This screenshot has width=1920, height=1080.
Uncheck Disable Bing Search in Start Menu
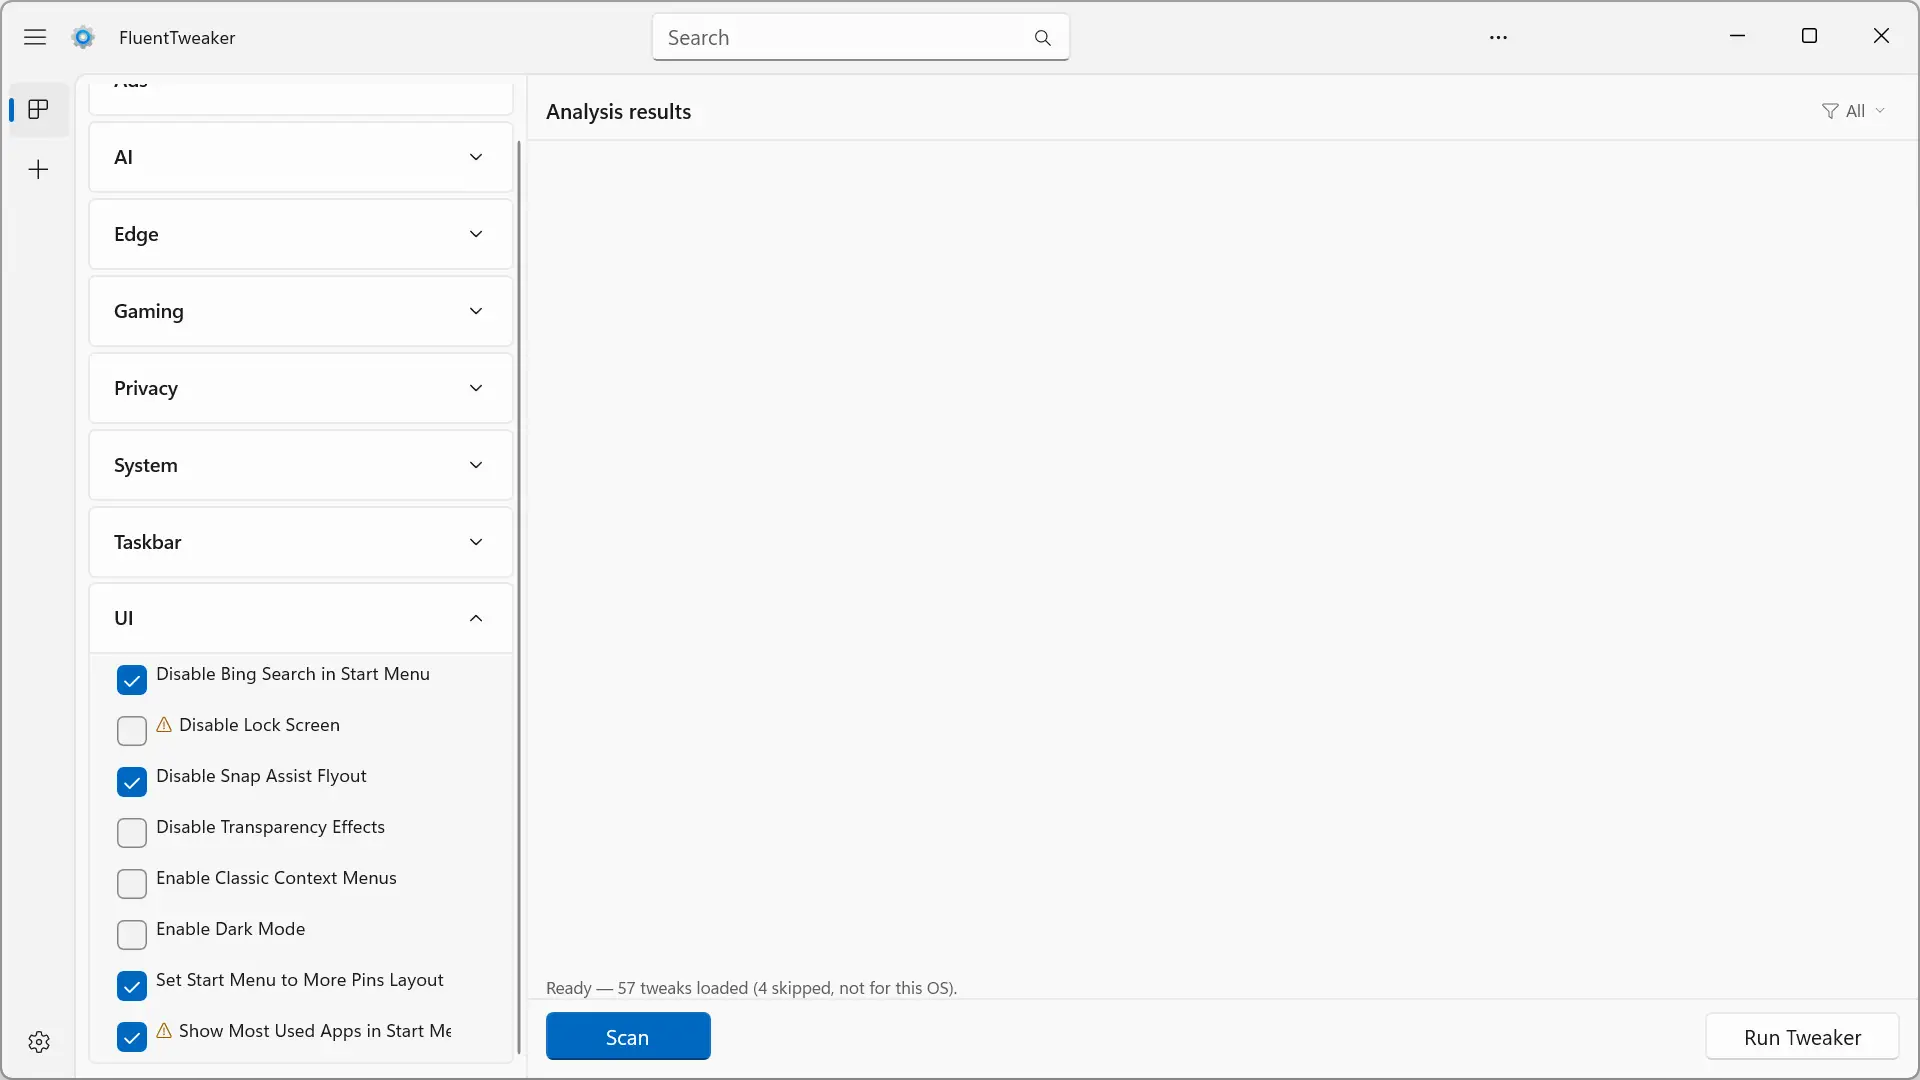[x=132, y=680]
